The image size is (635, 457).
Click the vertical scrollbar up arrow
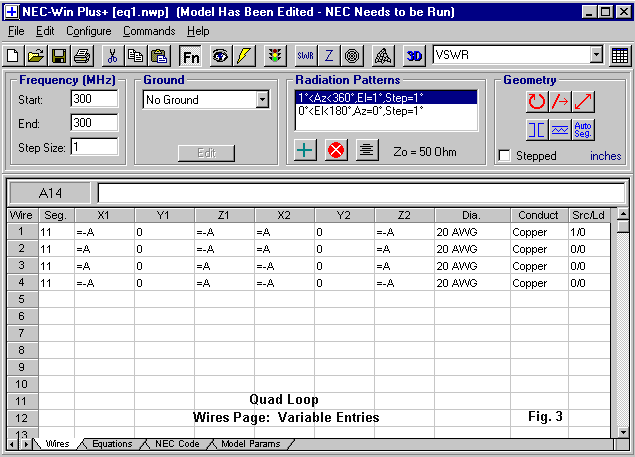pos(623,215)
